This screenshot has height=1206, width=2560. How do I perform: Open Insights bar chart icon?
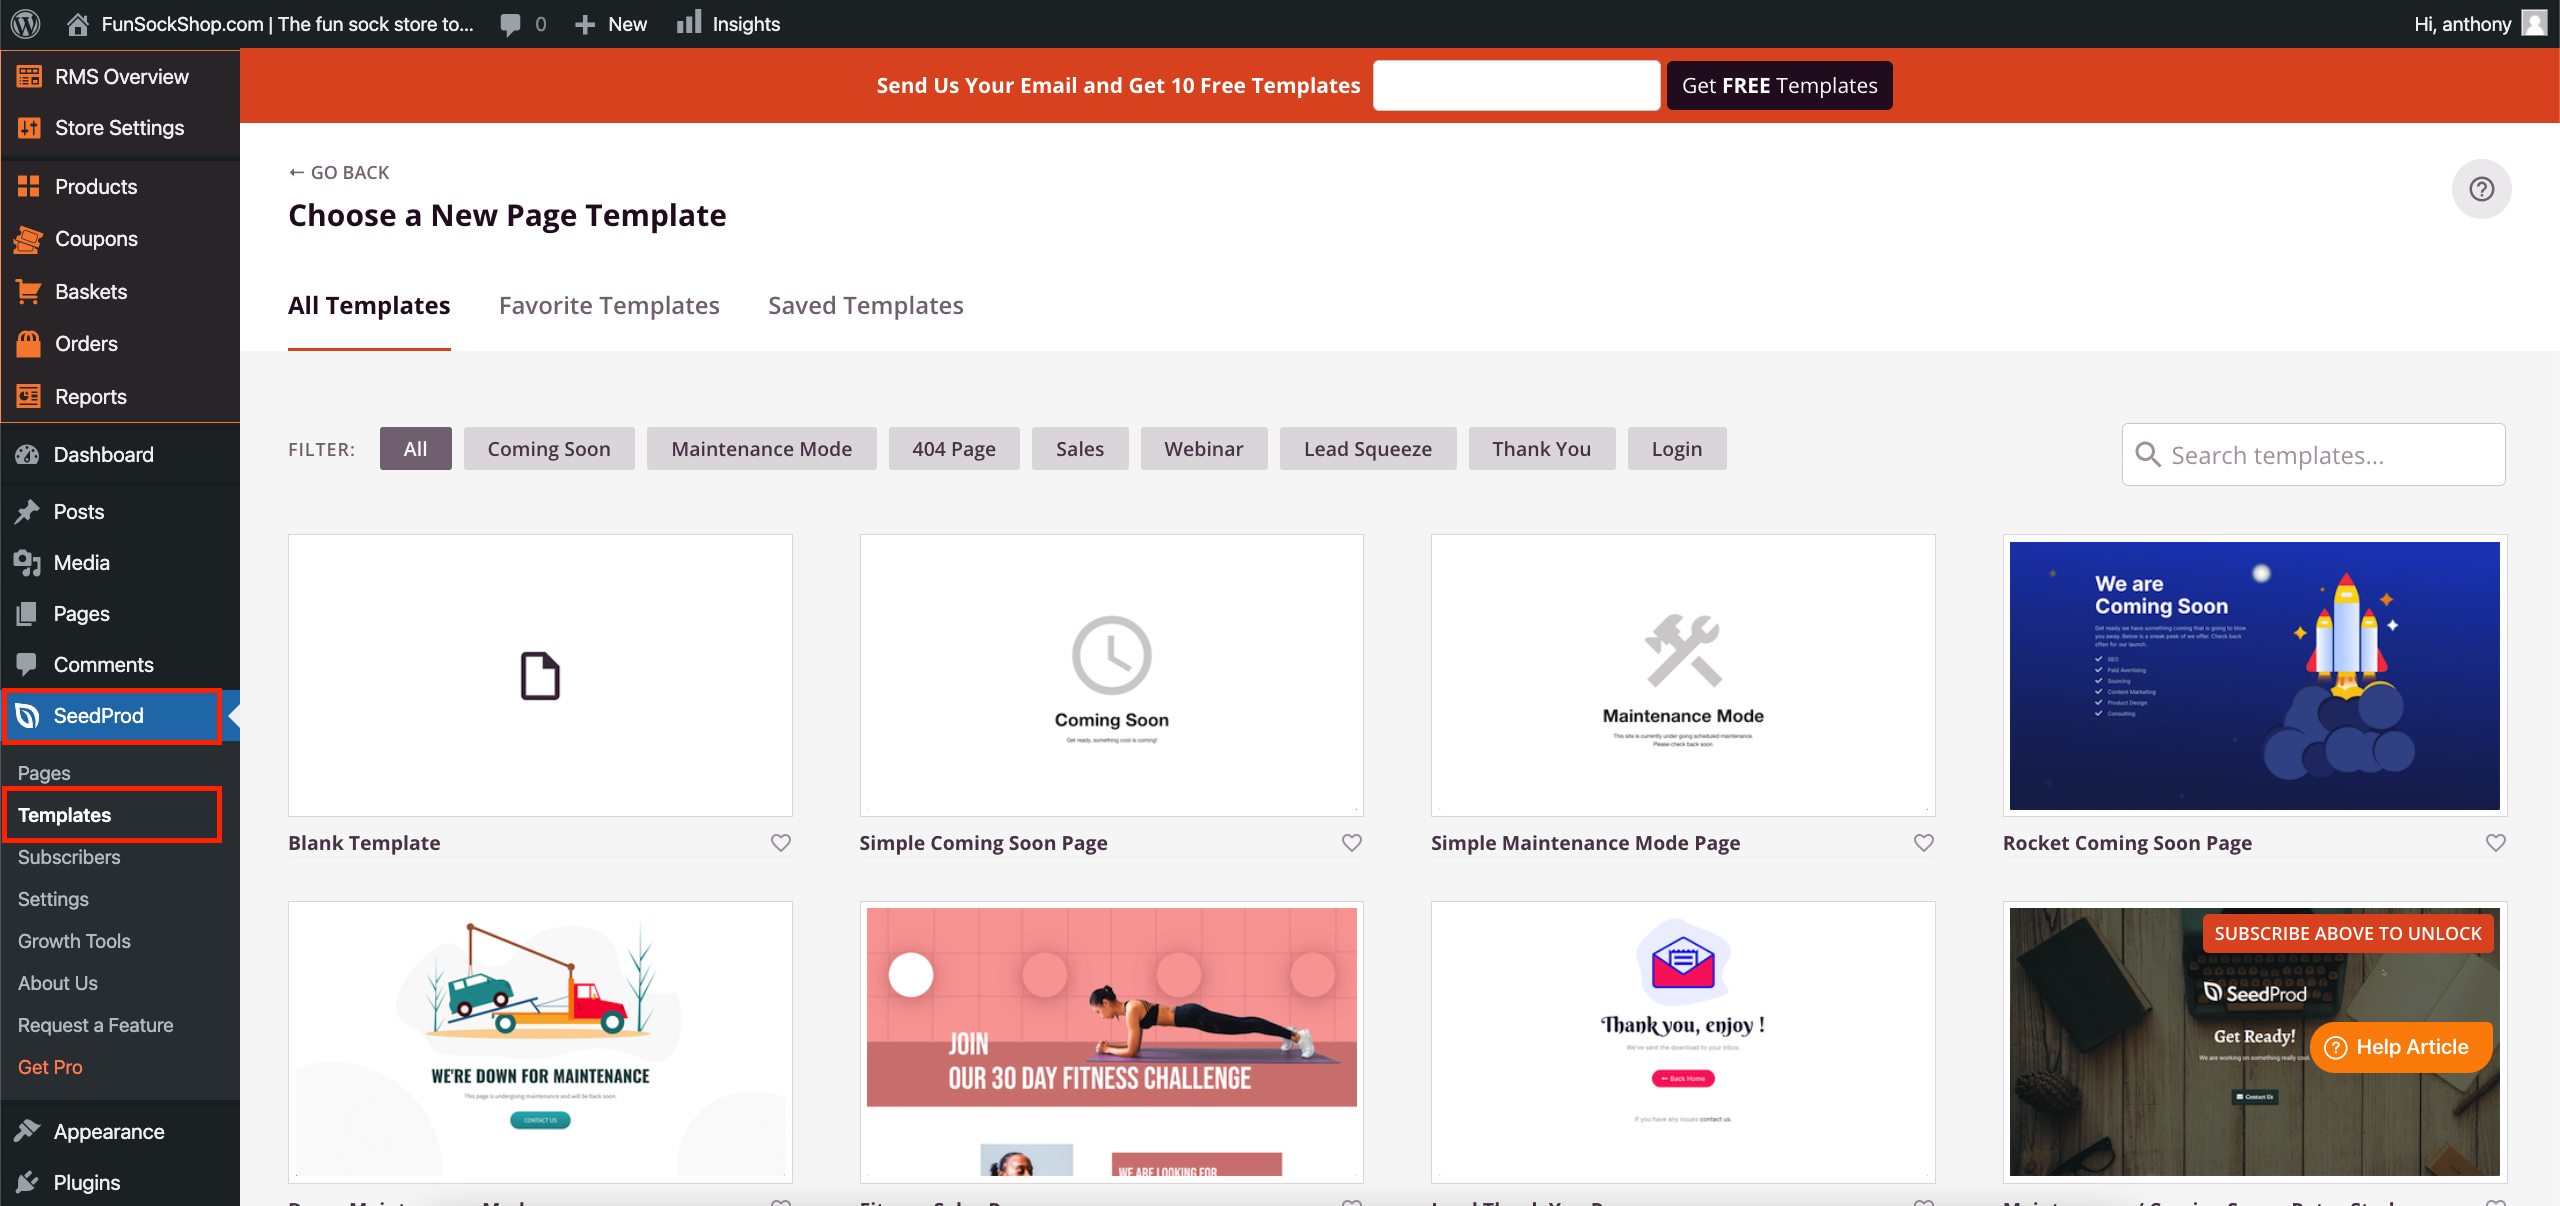click(x=688, y=23)
